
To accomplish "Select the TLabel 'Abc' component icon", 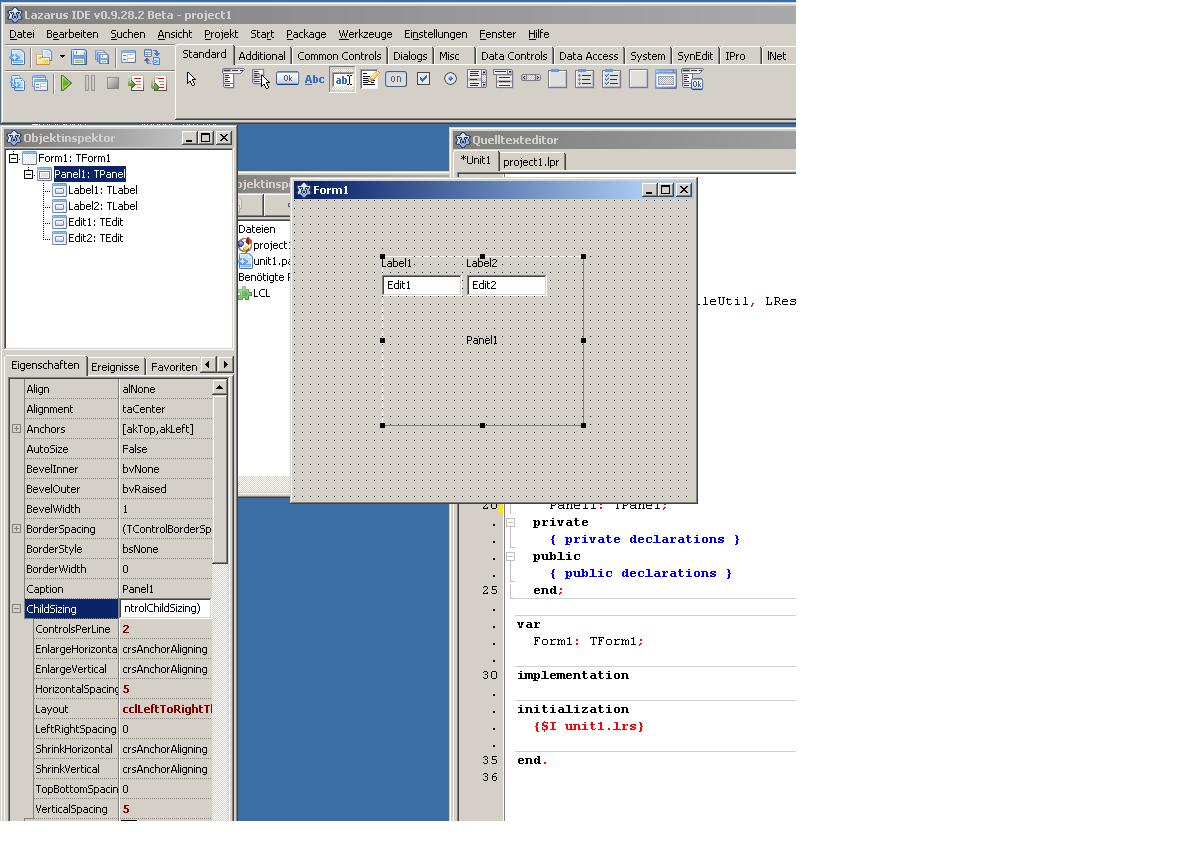I will pos(314,79).
